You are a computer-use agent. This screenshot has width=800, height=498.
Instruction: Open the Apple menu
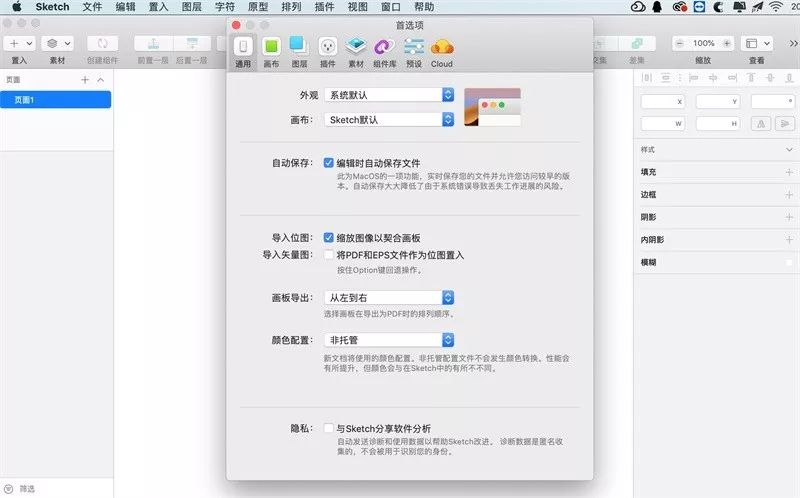(17, 7)
